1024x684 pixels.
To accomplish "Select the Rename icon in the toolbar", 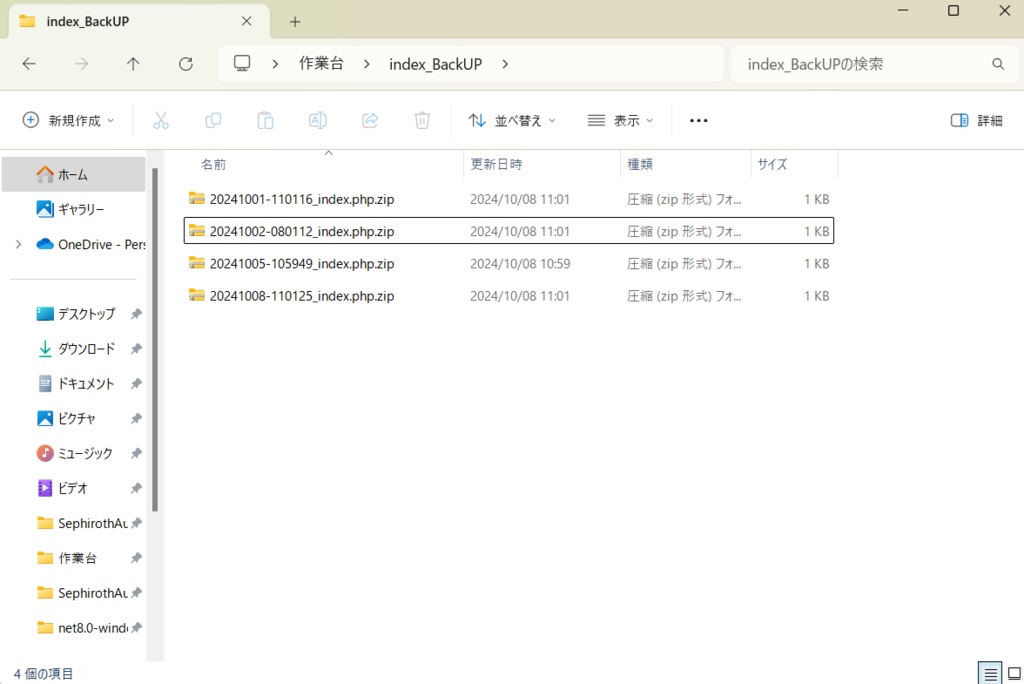I will 317,120.
